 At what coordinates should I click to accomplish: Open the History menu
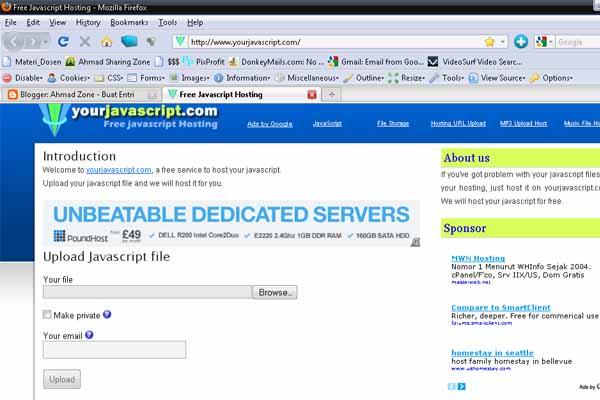pos(88,23)
